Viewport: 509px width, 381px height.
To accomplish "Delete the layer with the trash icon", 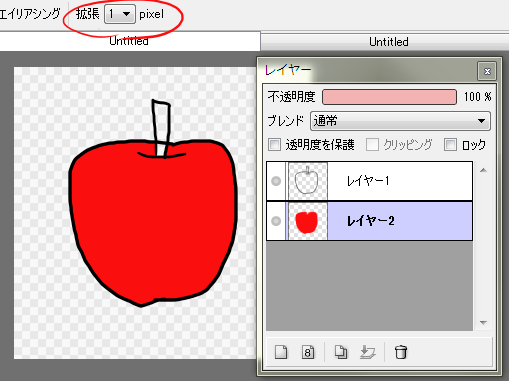I will (401, 352).
